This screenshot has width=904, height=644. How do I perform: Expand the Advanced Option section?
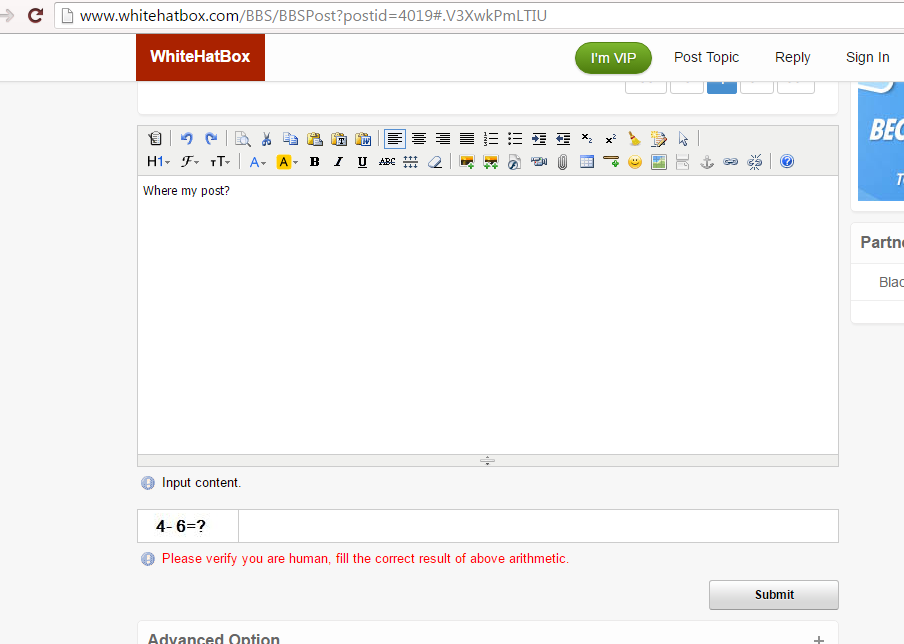pos(819,639)
